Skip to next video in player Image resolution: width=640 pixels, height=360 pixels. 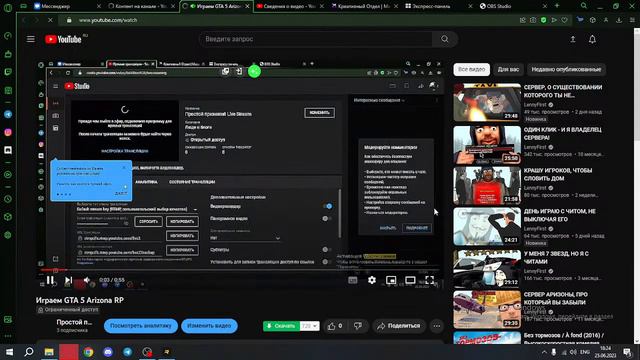point(69,280)
